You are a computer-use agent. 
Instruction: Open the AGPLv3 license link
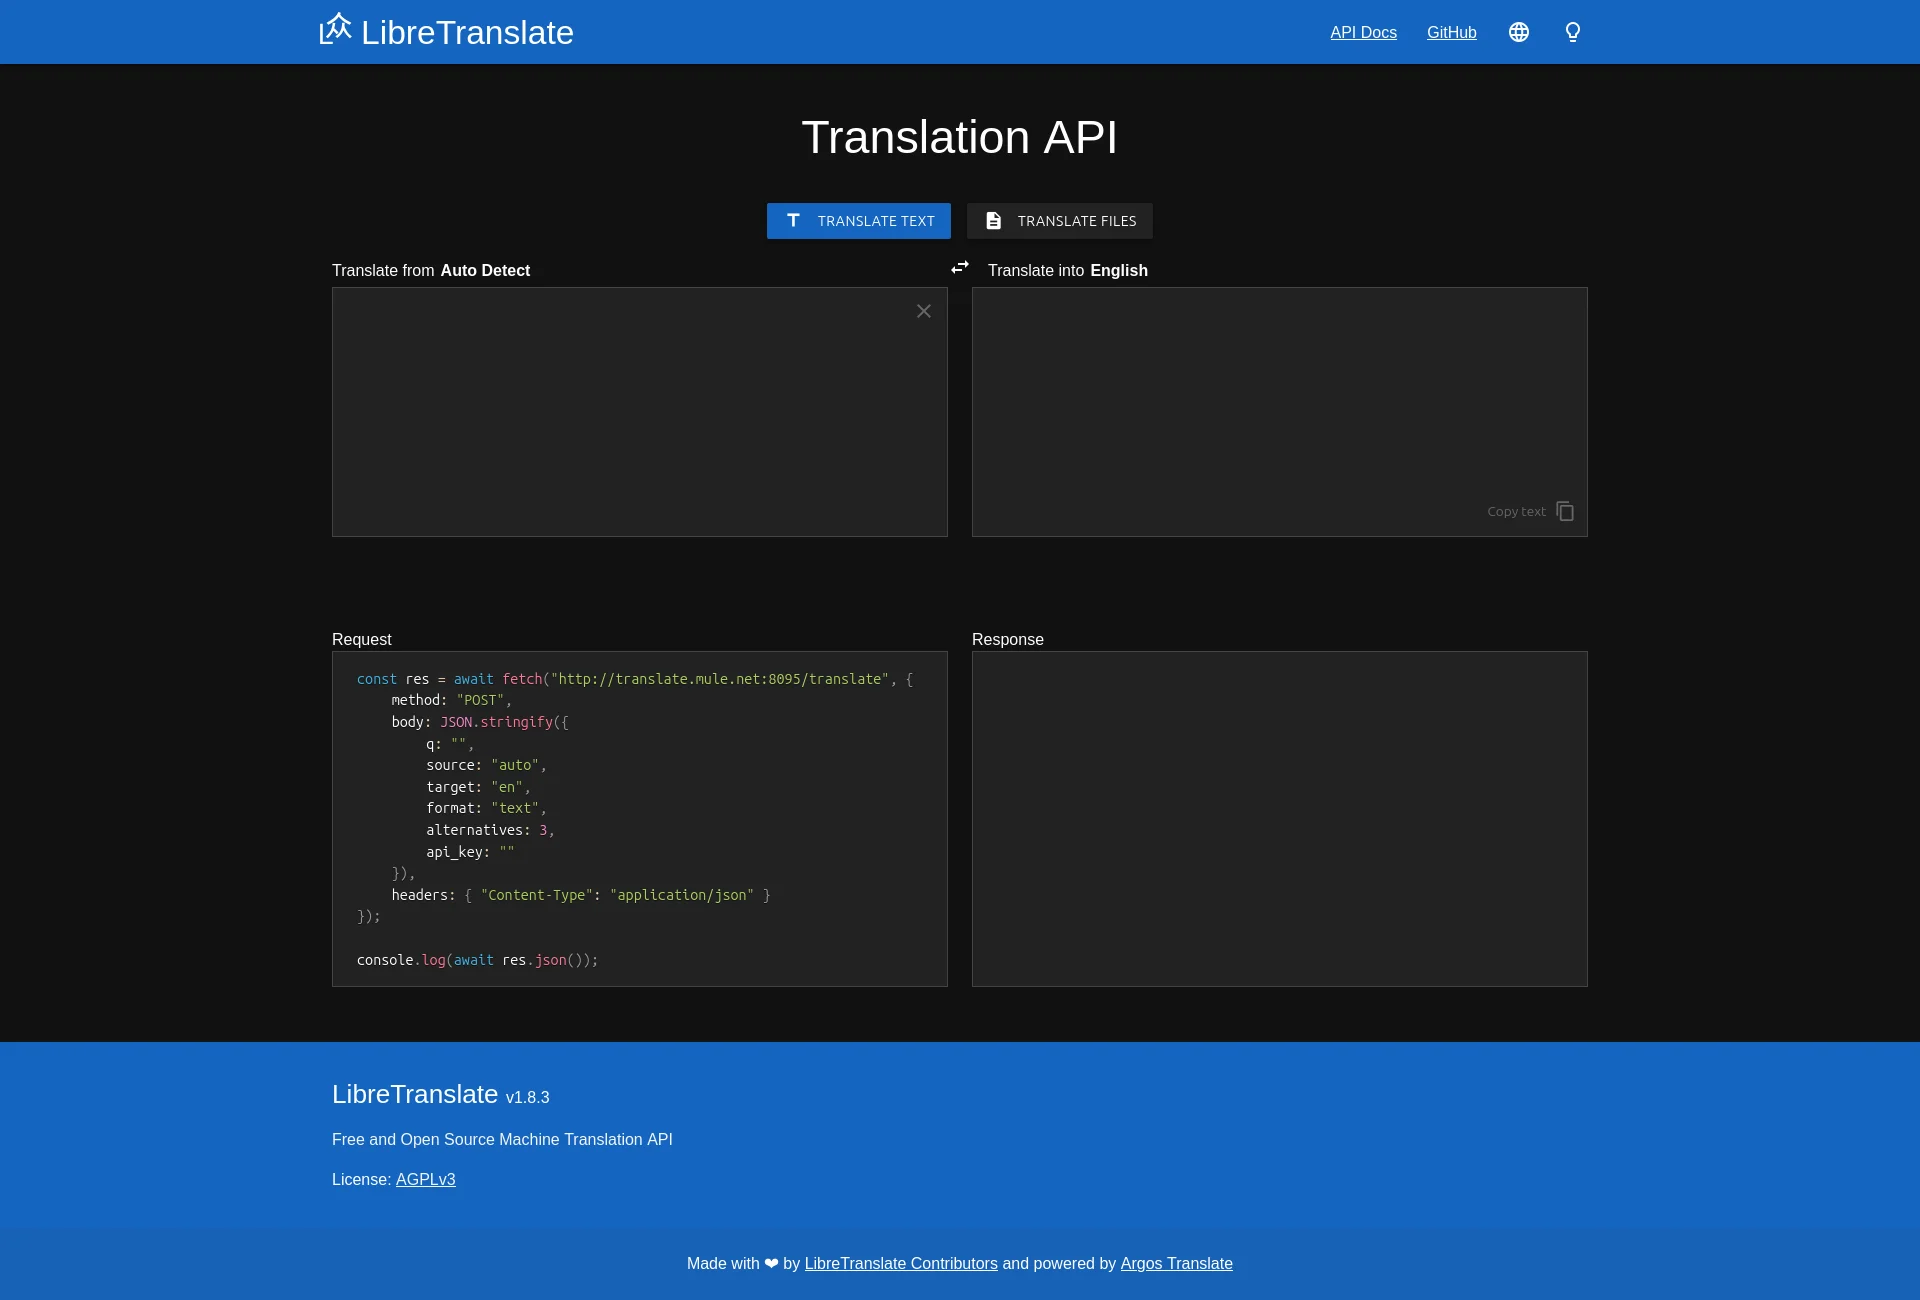click(x=425, y=1179)
